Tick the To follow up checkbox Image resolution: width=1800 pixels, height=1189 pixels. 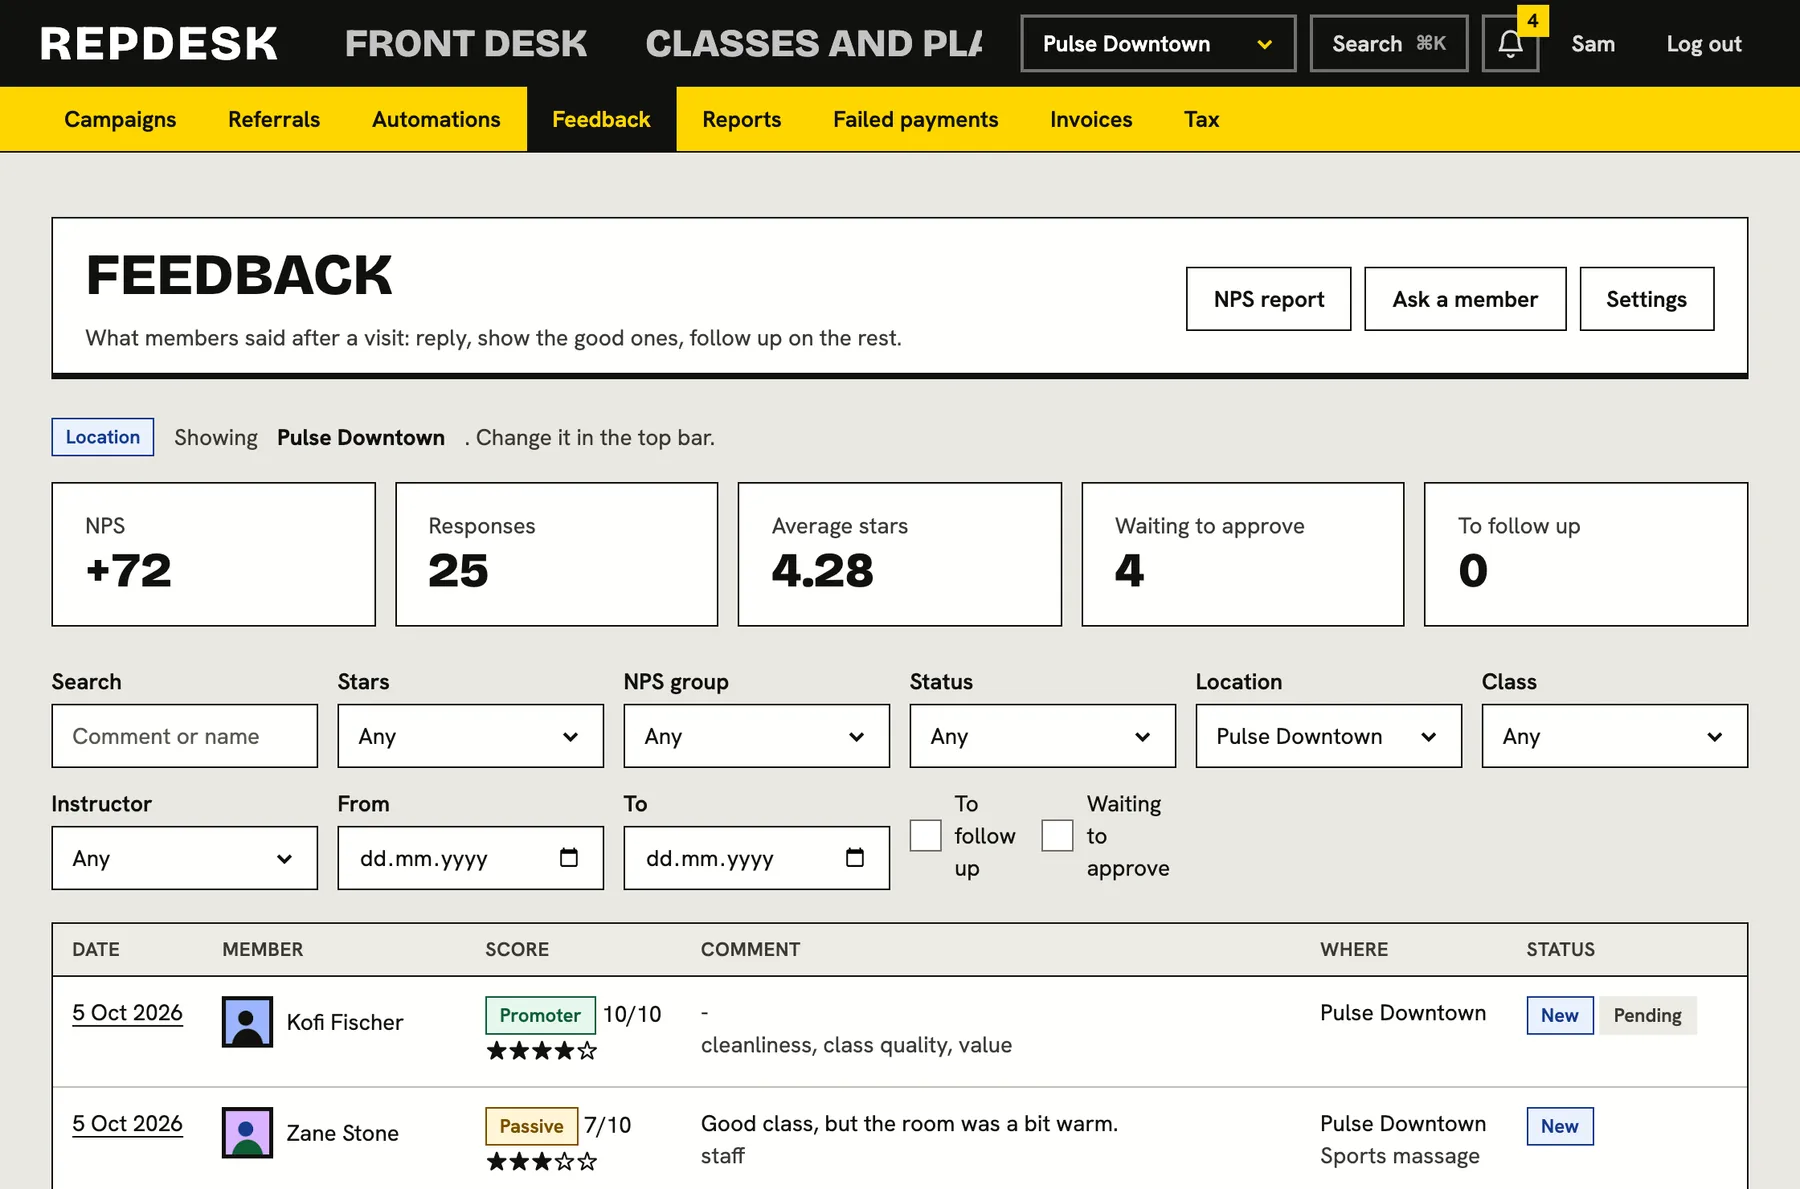click(x=926, y=835)
